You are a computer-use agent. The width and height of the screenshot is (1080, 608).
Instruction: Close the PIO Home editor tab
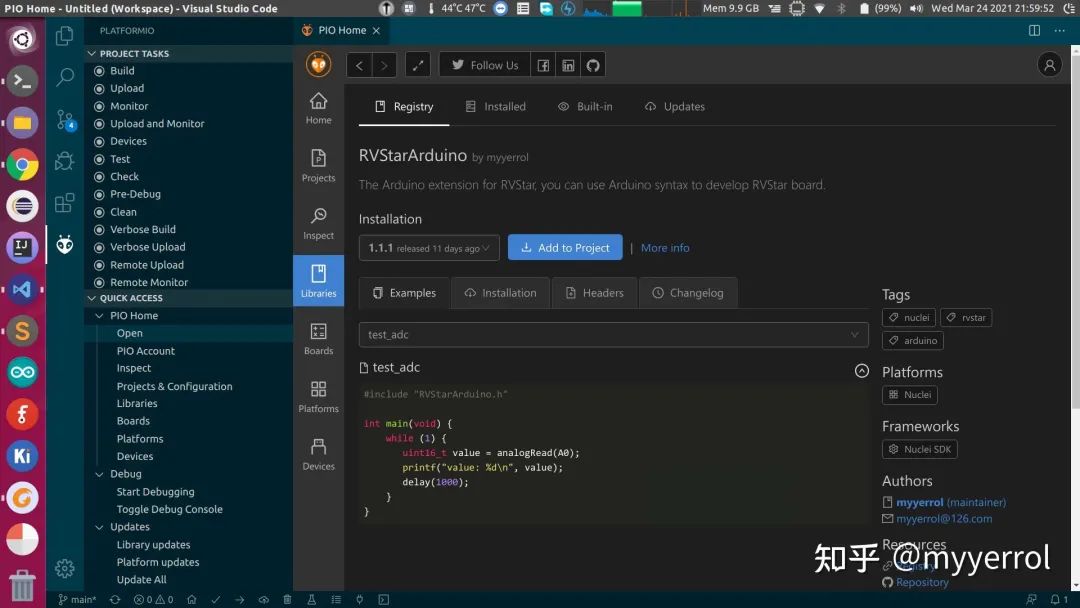[x=376, y=30]
